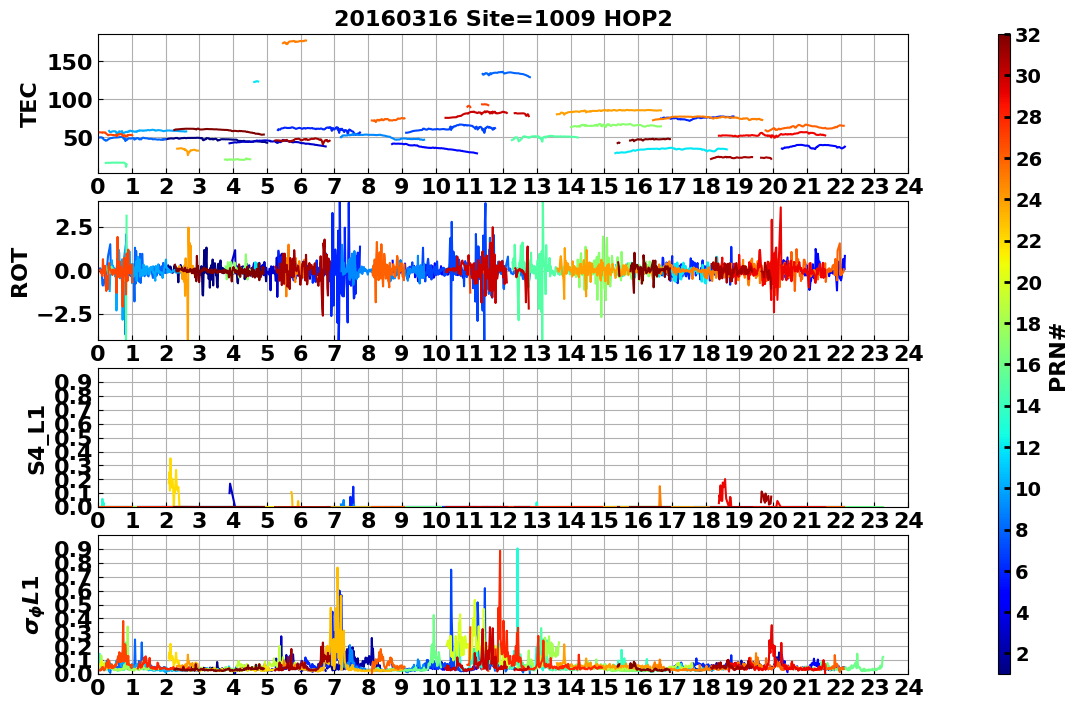The width and height of the screenshot is (1077, 709).
Task: Click colorbar tick label 32
Action: pos(1028,35)
